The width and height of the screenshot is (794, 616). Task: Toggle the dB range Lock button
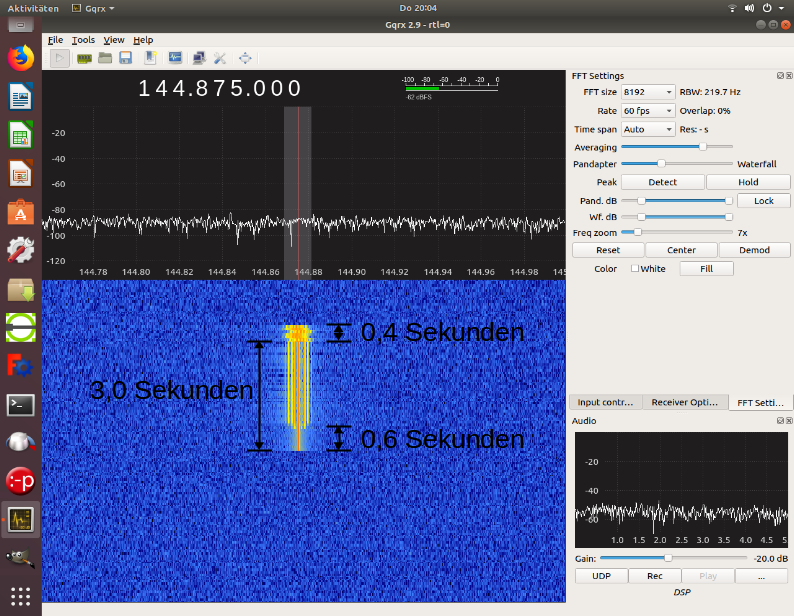(764, 201)
